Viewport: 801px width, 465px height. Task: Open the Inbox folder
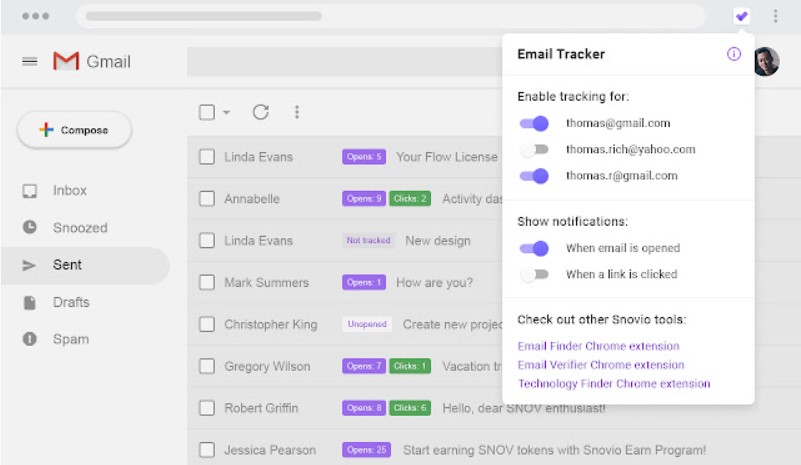[69, 191]
